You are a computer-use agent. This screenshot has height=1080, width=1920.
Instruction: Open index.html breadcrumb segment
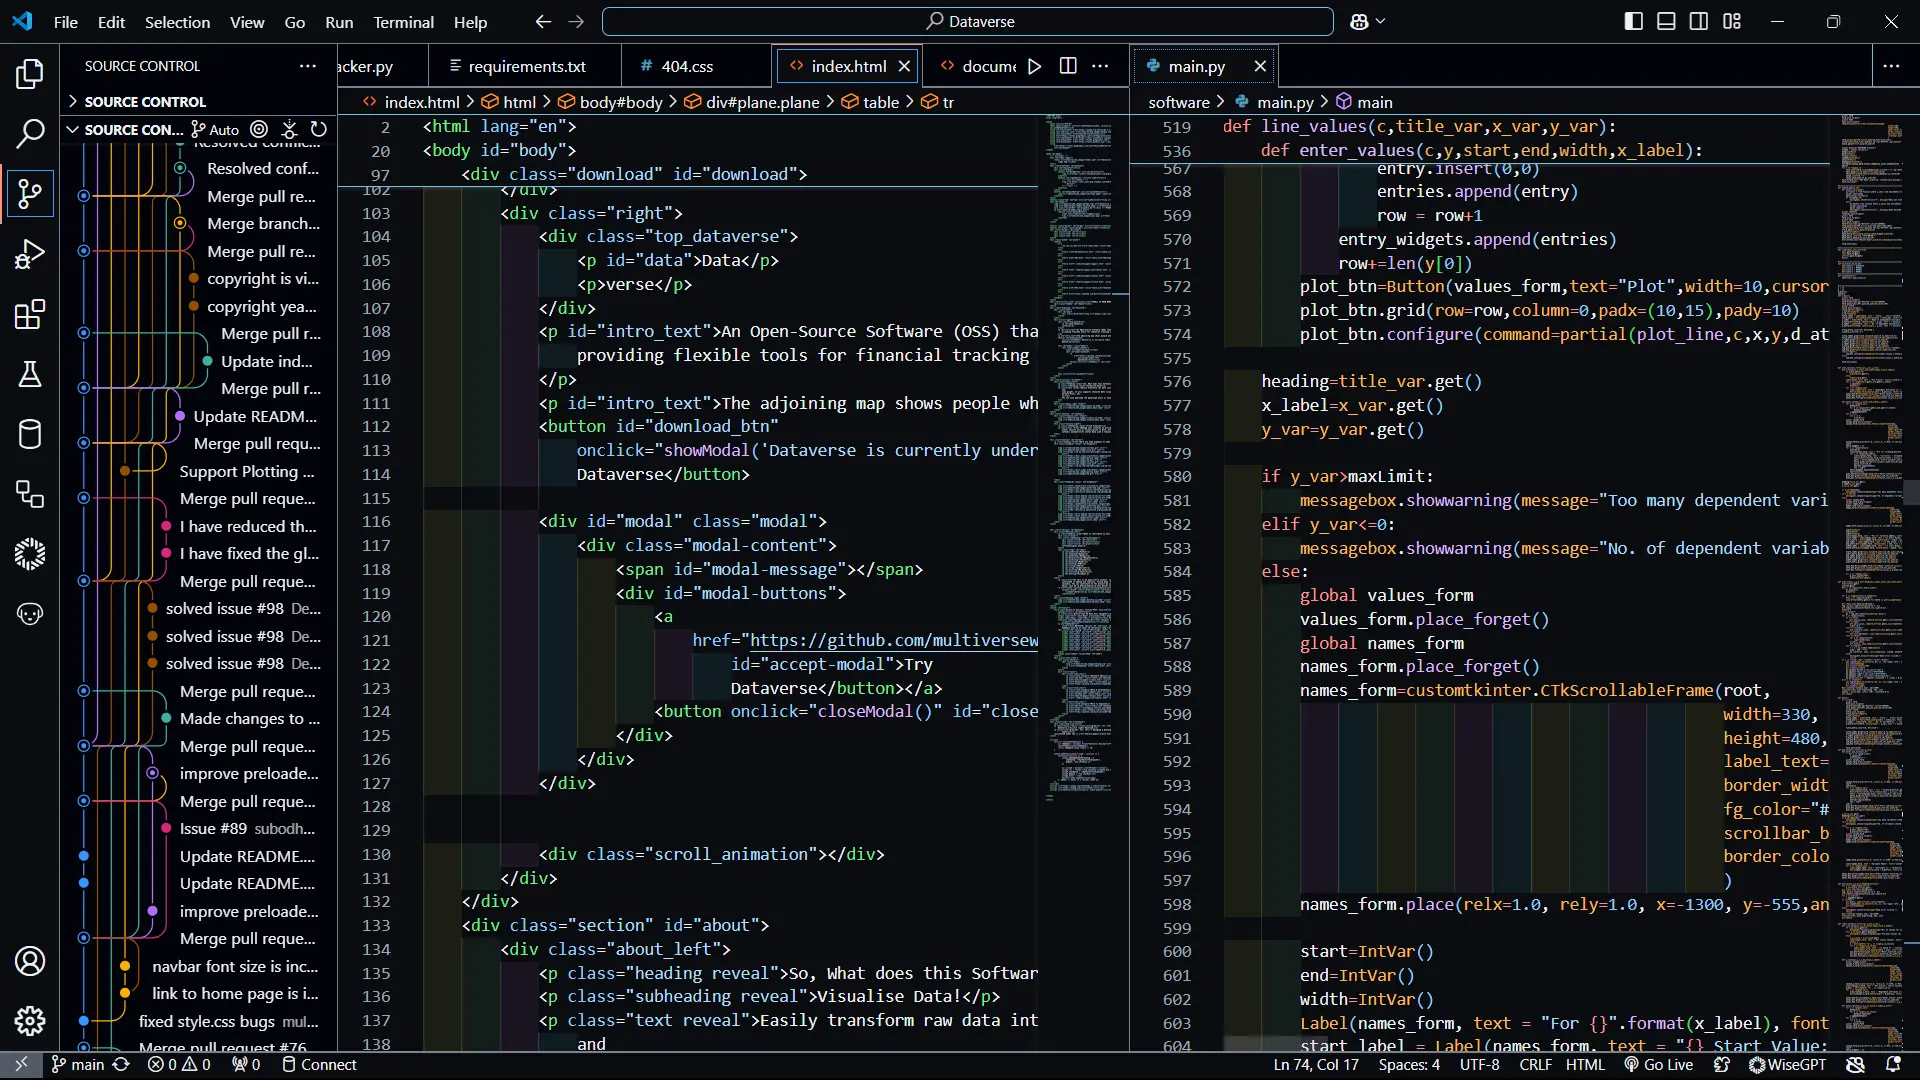[411, 101]
